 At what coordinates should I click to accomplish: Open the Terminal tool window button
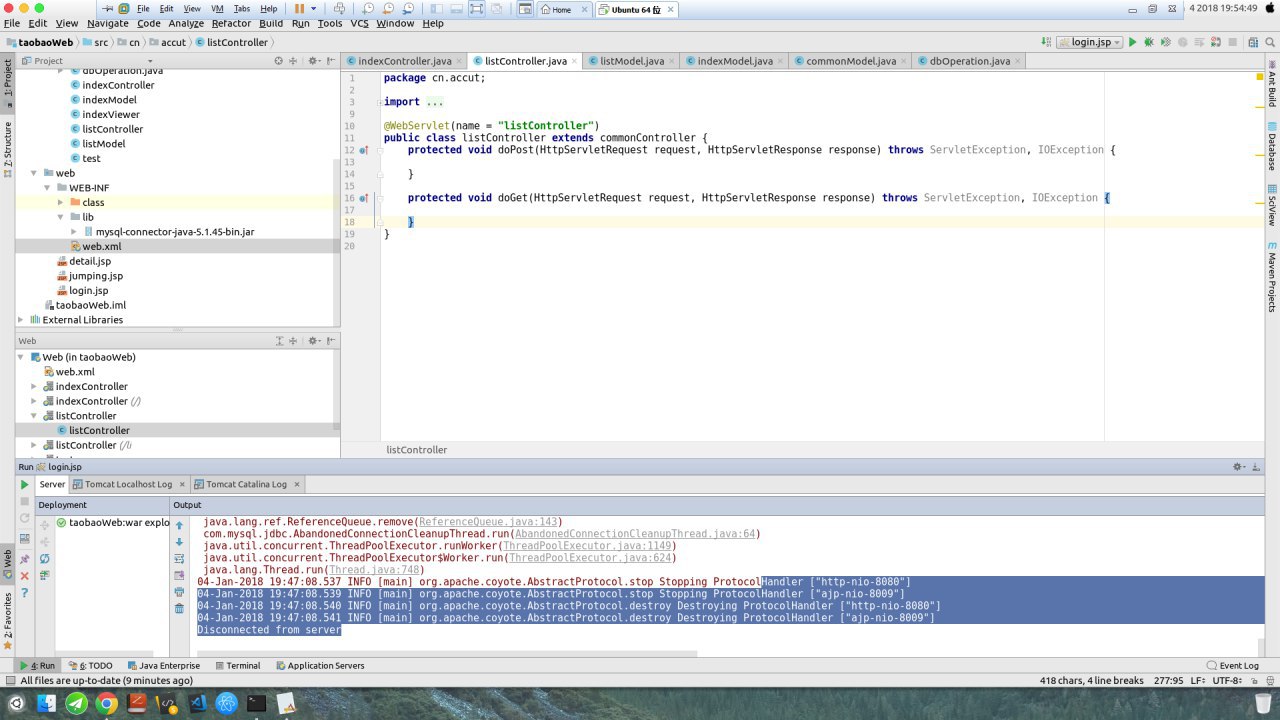(x=236, y=666)
